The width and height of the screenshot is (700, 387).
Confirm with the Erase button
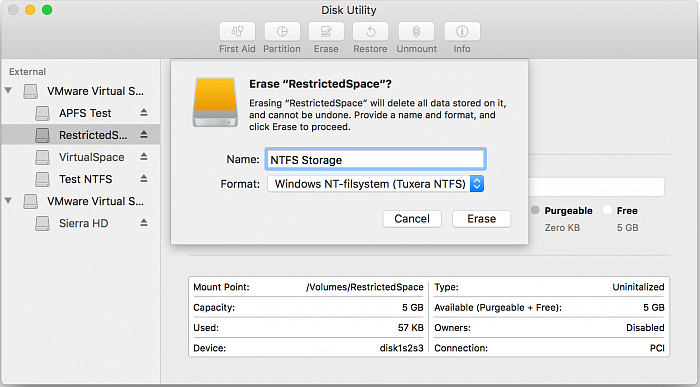click(482, 219)
